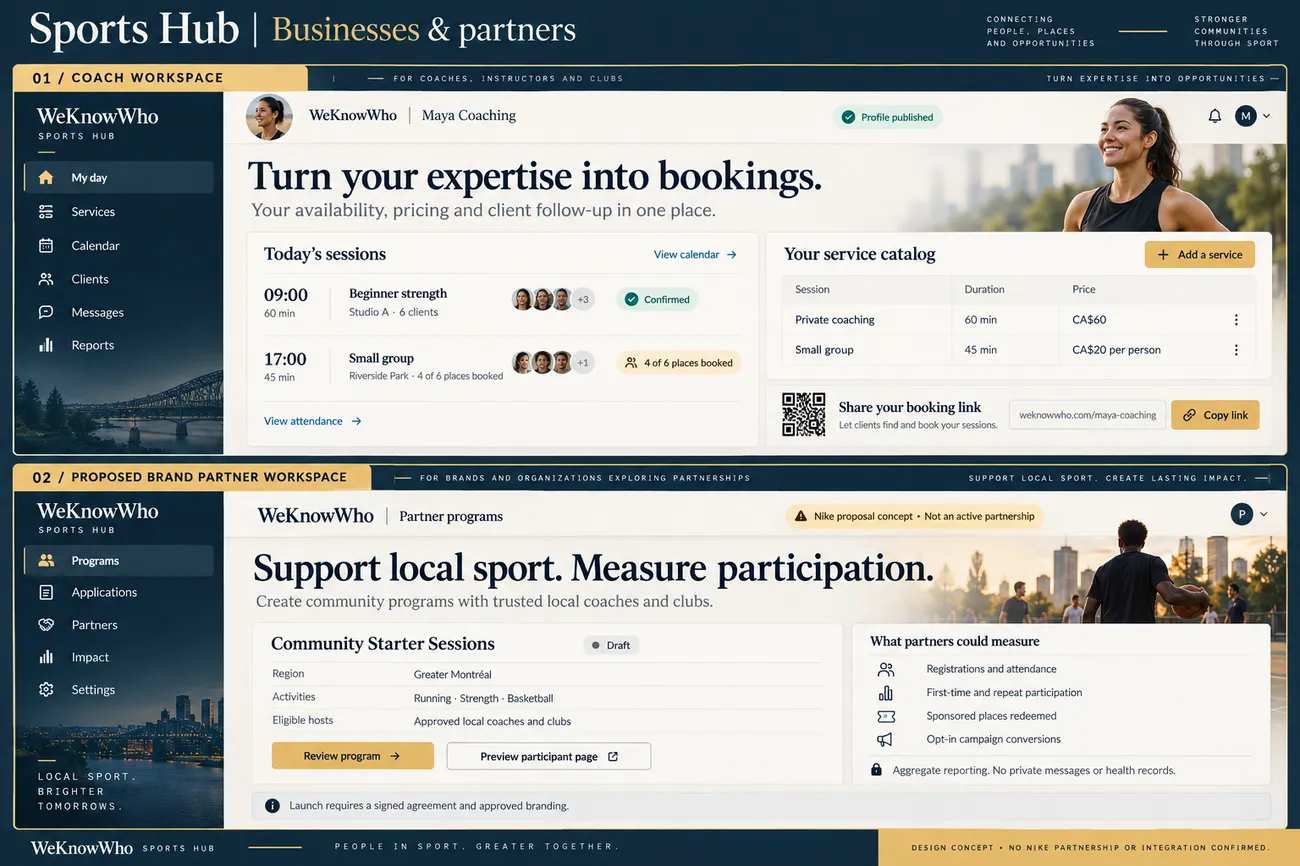Open the P account avatar menu
The image size is (1300, 866).
(1241, 515)
